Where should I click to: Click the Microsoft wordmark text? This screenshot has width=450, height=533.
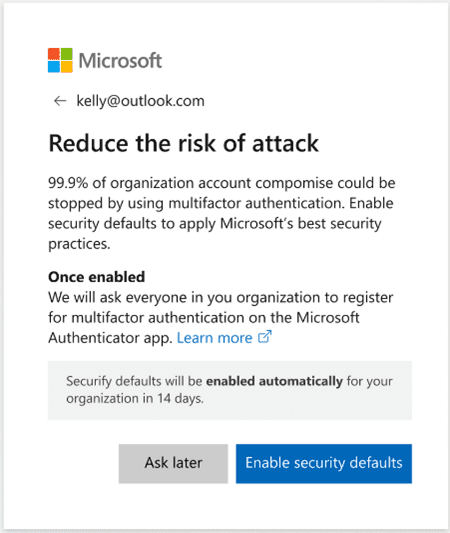click(120, 61)
